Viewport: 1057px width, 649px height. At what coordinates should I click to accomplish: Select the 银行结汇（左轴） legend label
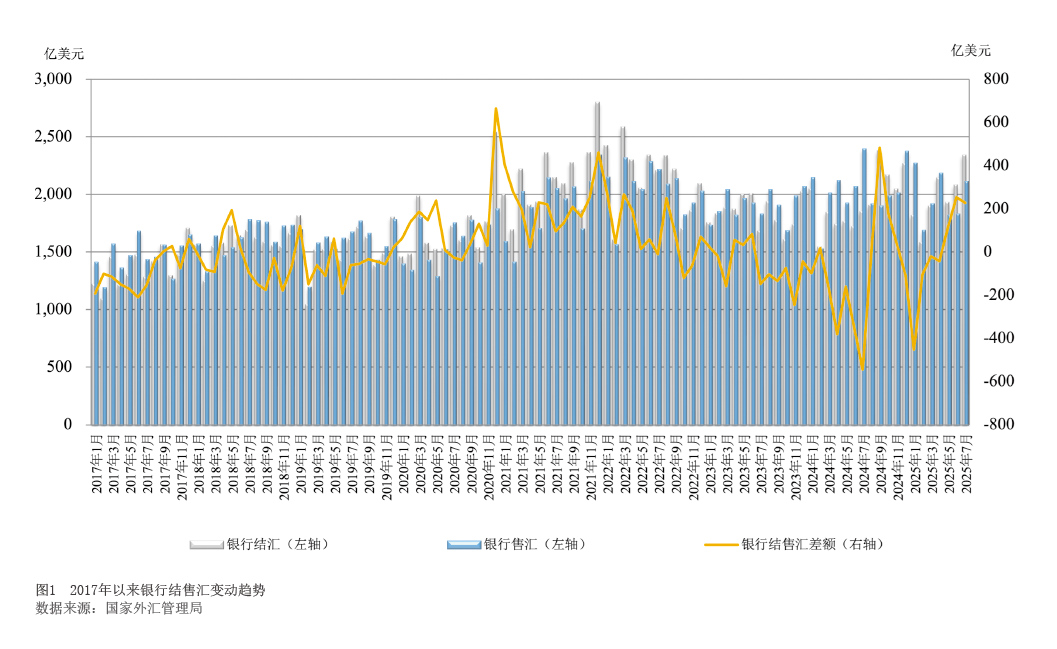tap(277, 545)
